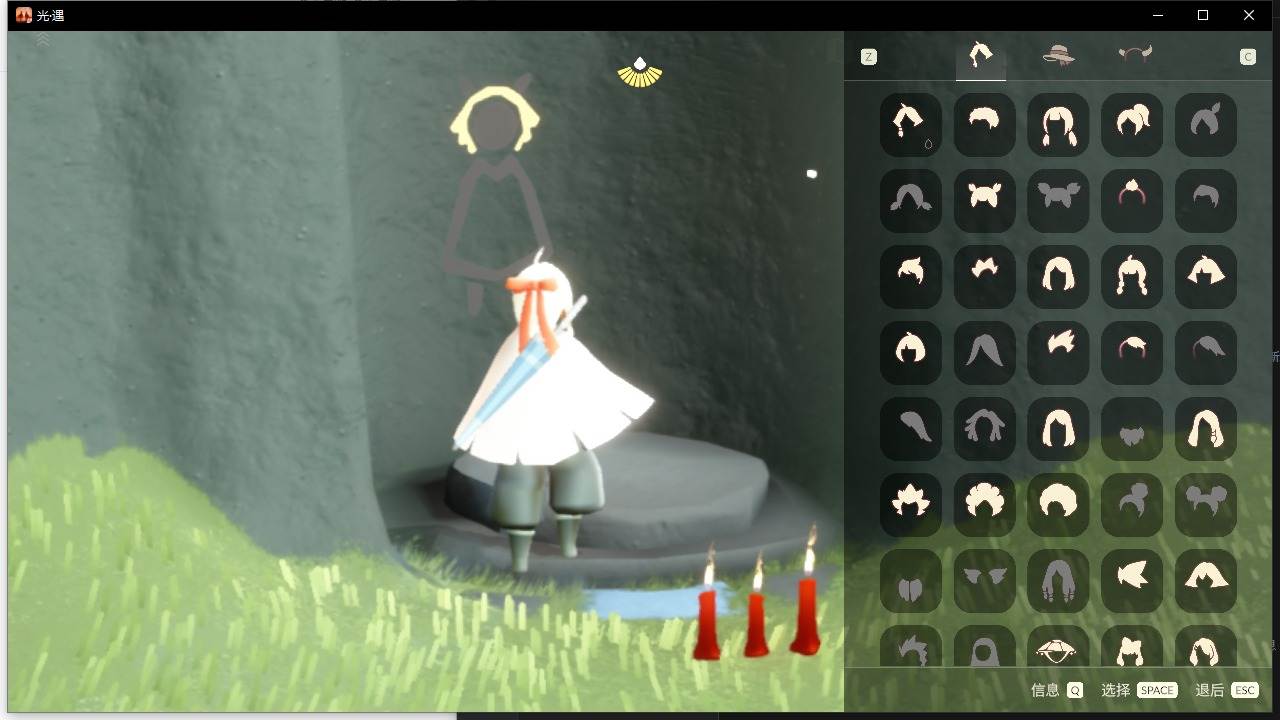The height and width of the screenshot is (720, 1280).
Task: Click the 信息 Q info button
Action: [1057, 690]
